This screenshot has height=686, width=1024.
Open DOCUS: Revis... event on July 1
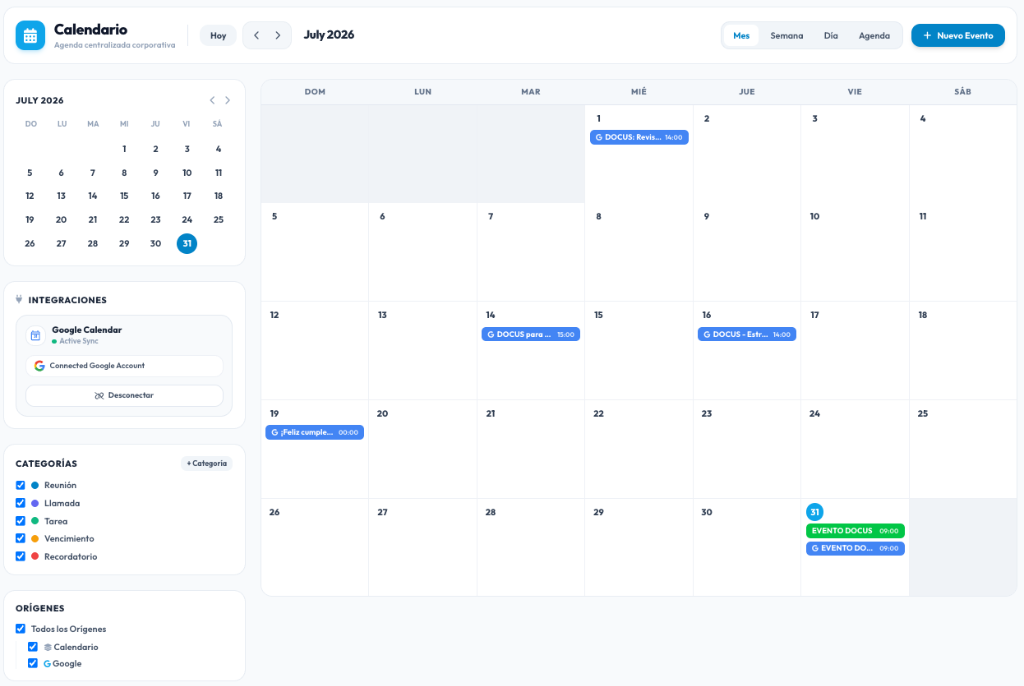pyautogui.click(x=639, y=137)
